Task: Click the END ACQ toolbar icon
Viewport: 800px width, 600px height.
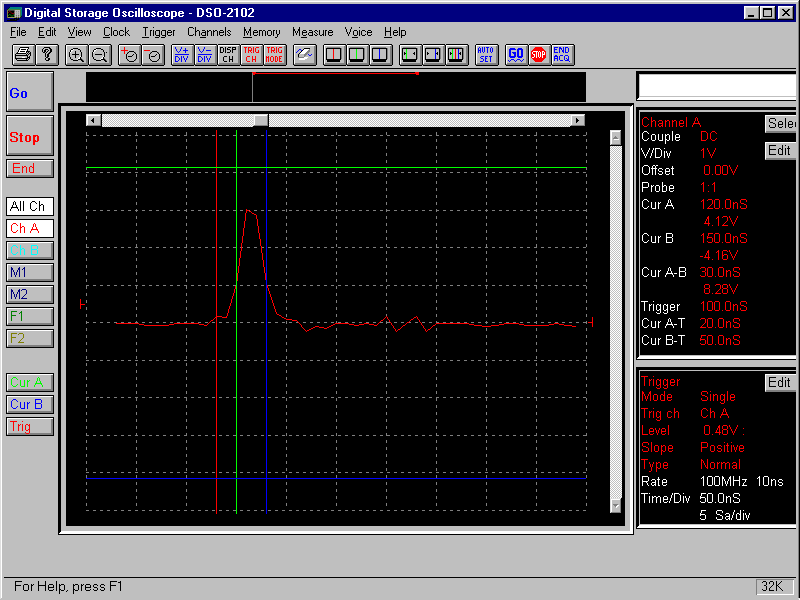Action: 562,55
